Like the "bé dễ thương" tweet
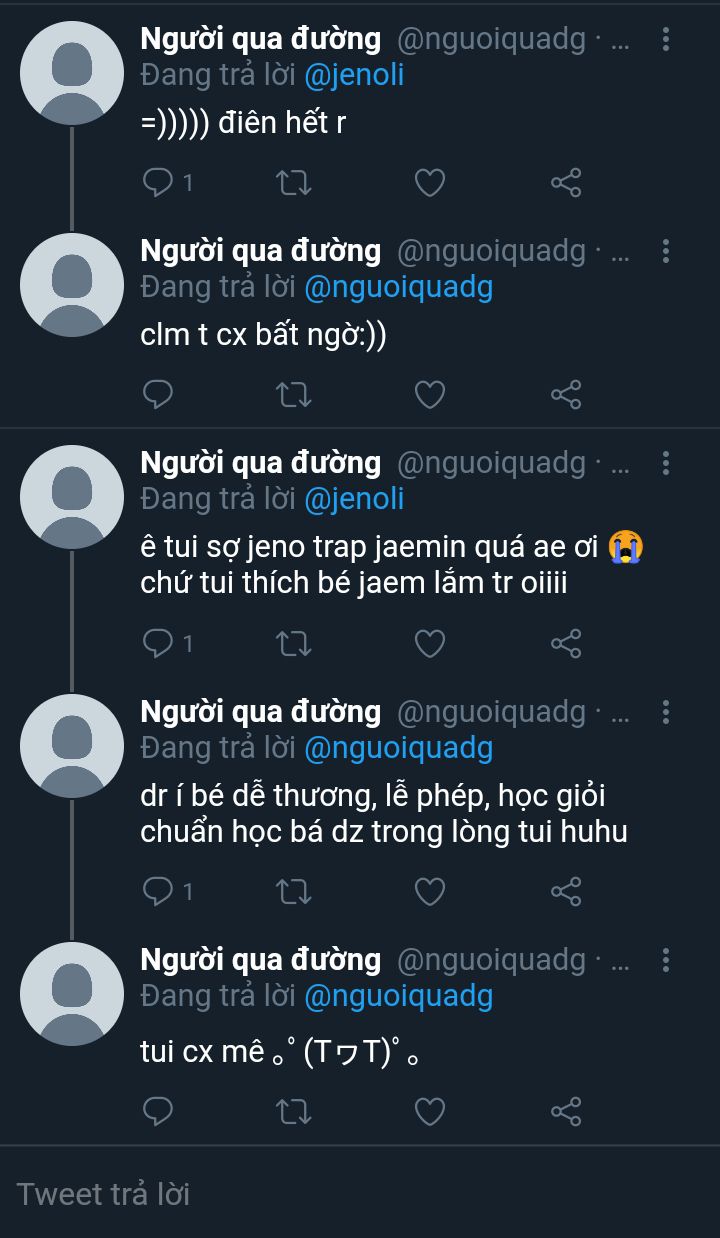The height and width of the screenshot is (1238, 720). click(x=429, y=890)
